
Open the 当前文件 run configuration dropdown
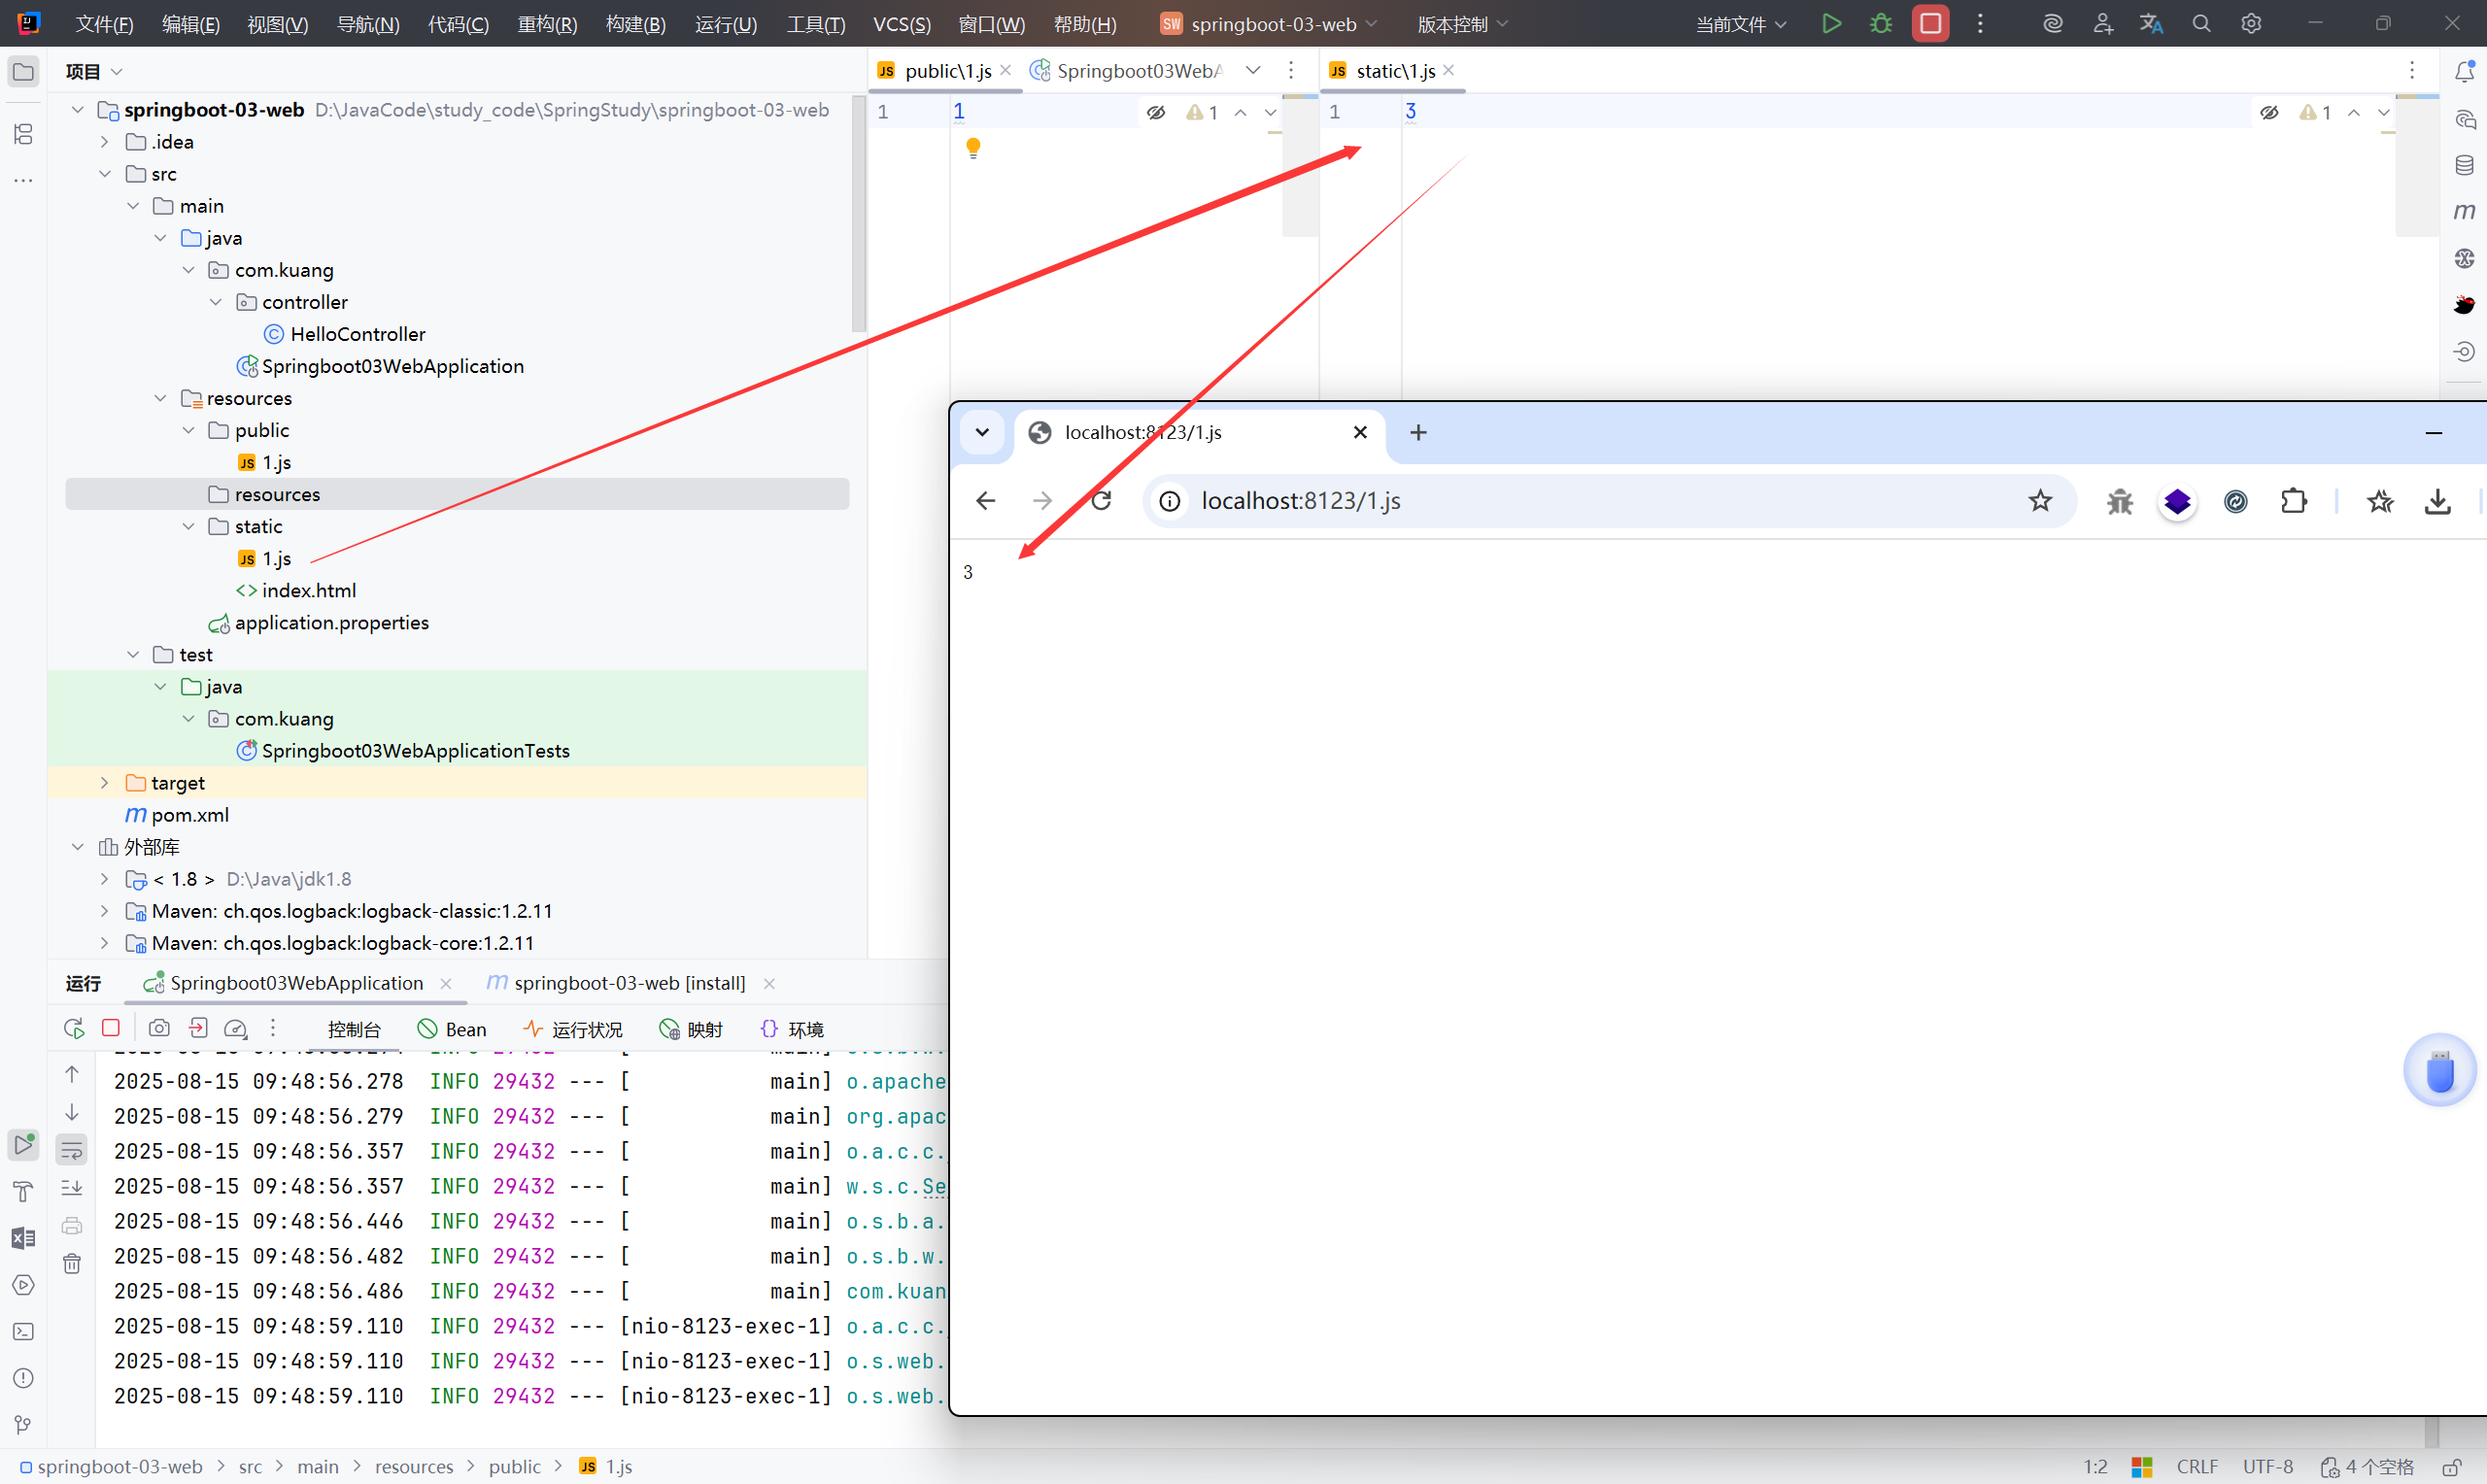1740,24
